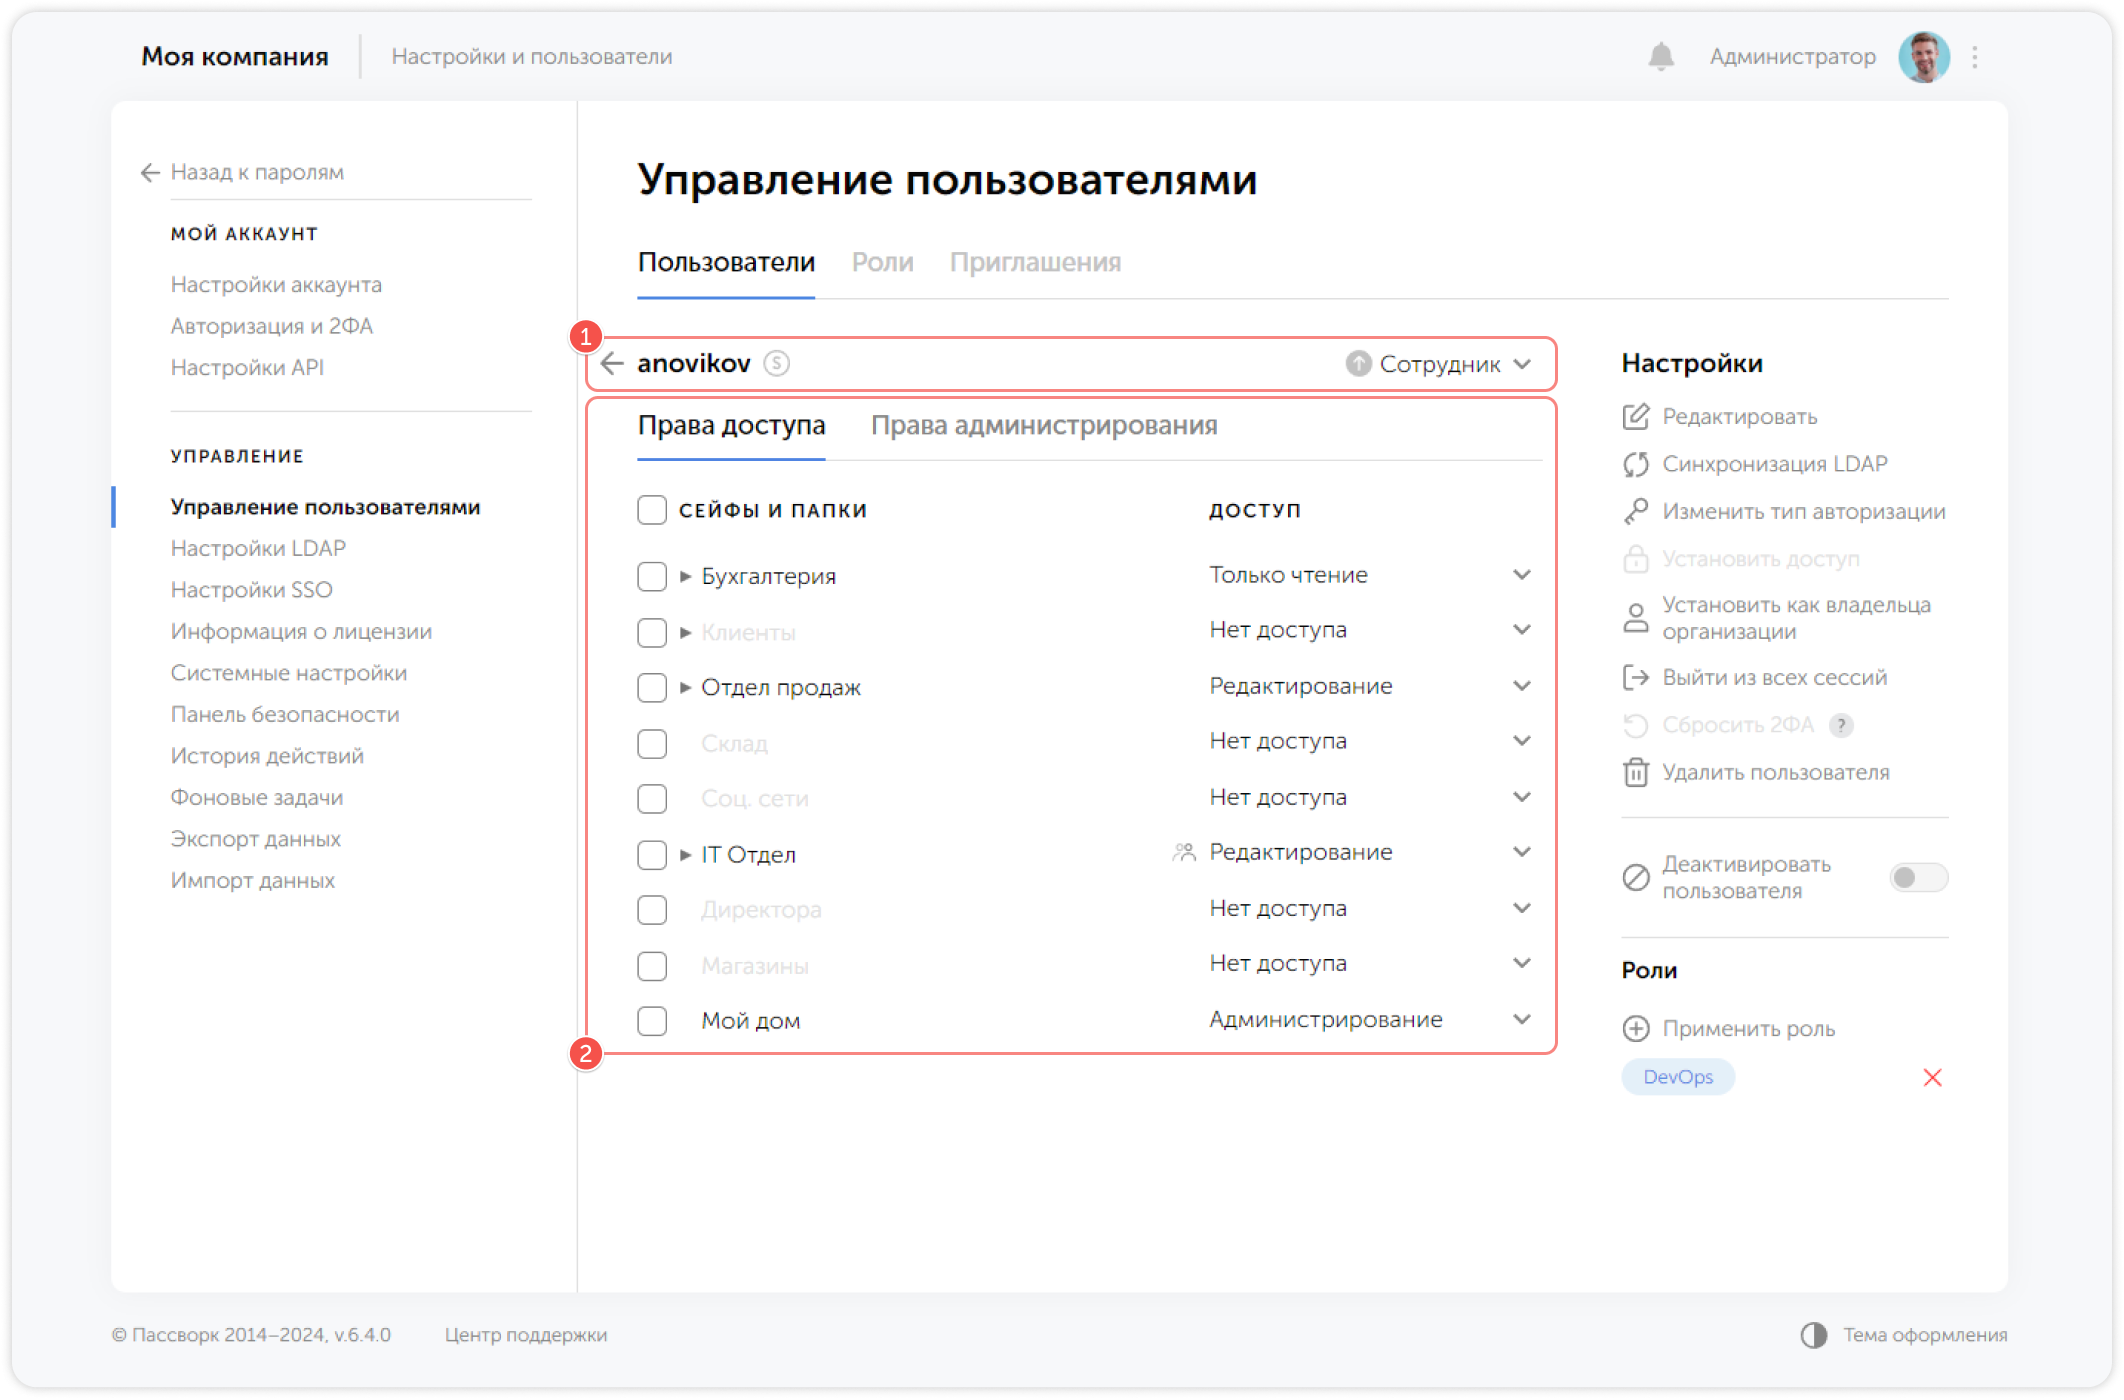This screenshot has width=2124, height=1400.
Task: Click the Установить как владельца организации icon
Action: tap(1636, 617)
